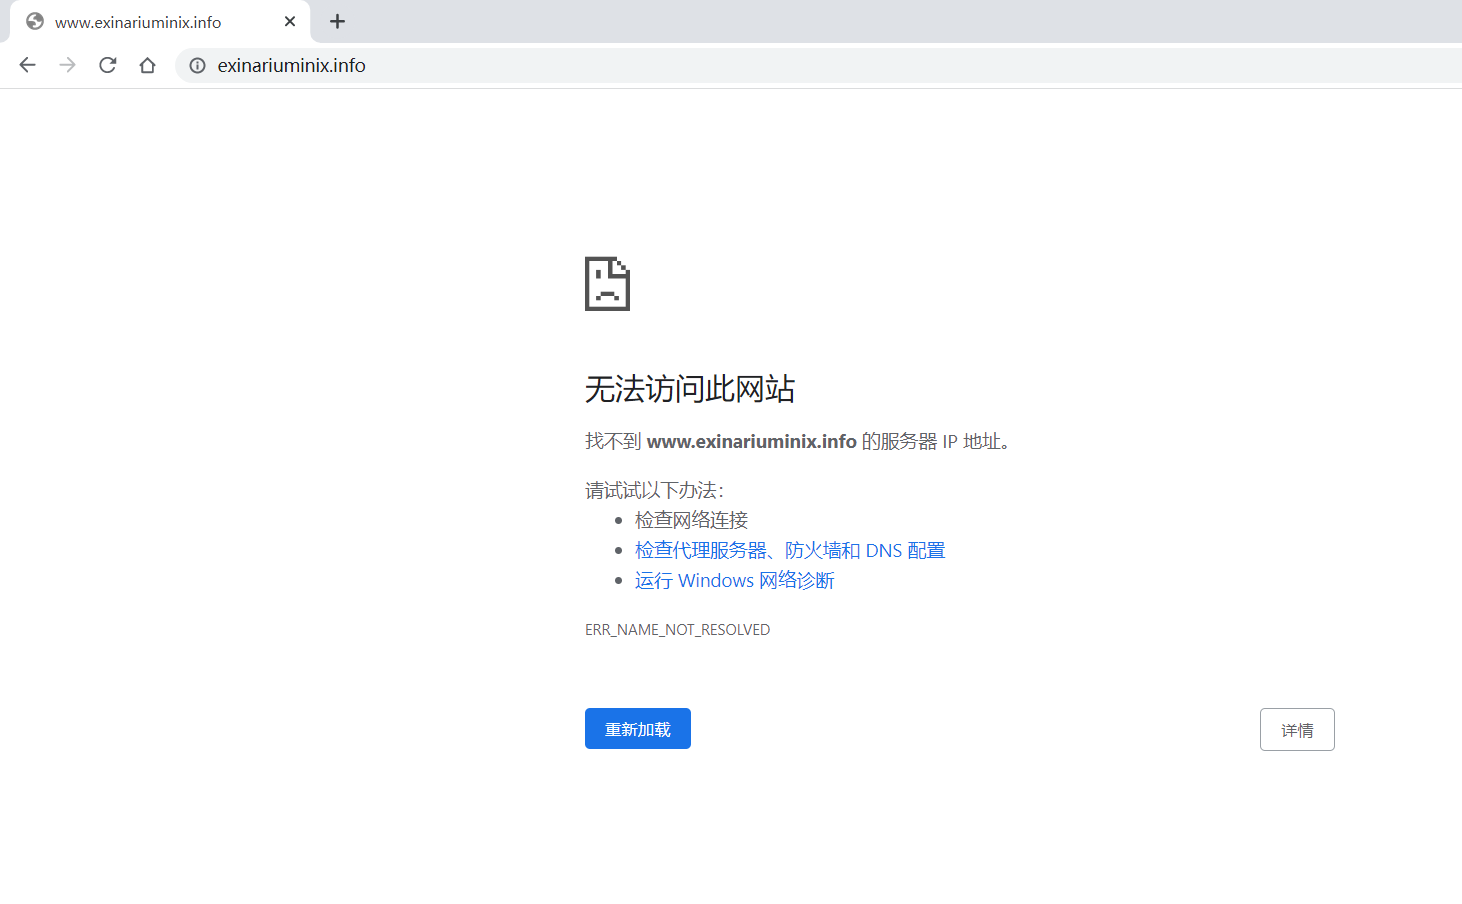The image size is (1462, 904).
Task: Open a new tab with plus icon
Action: (337, 21)
